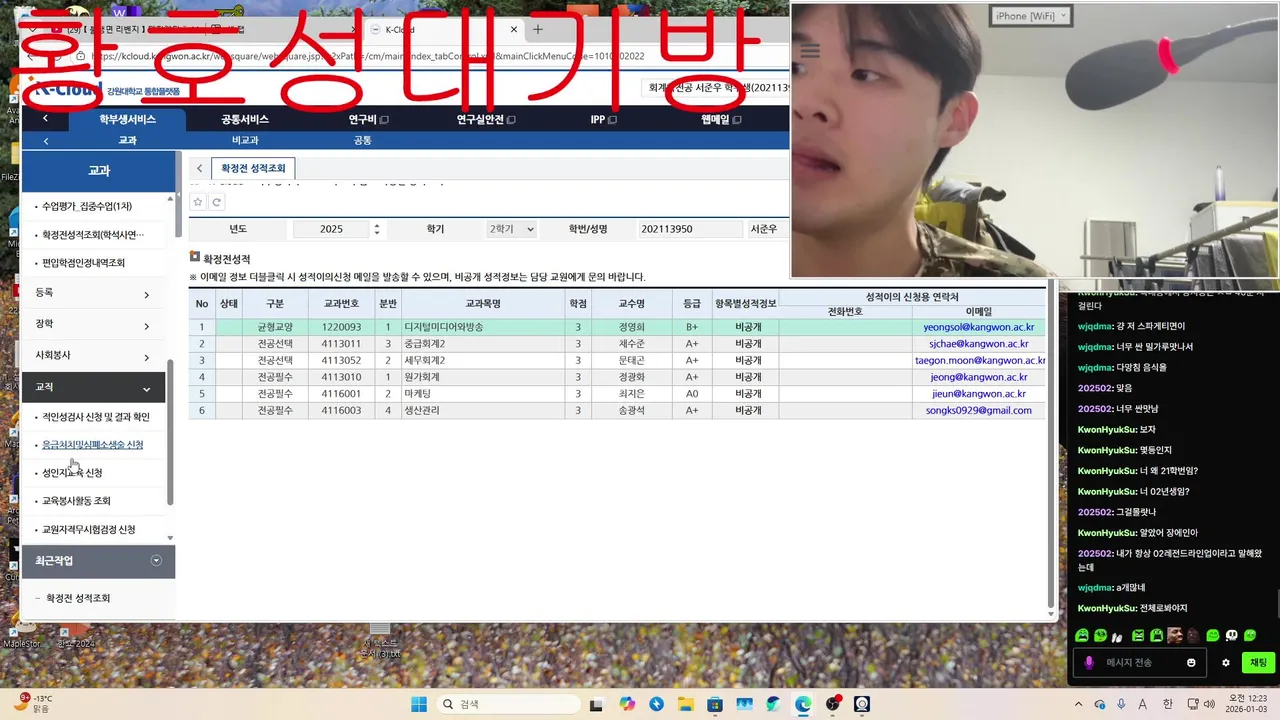The width and height of the screenshot is (1280, 720).
Task: Open the 연구비 main menu
Action: [368, 119]
